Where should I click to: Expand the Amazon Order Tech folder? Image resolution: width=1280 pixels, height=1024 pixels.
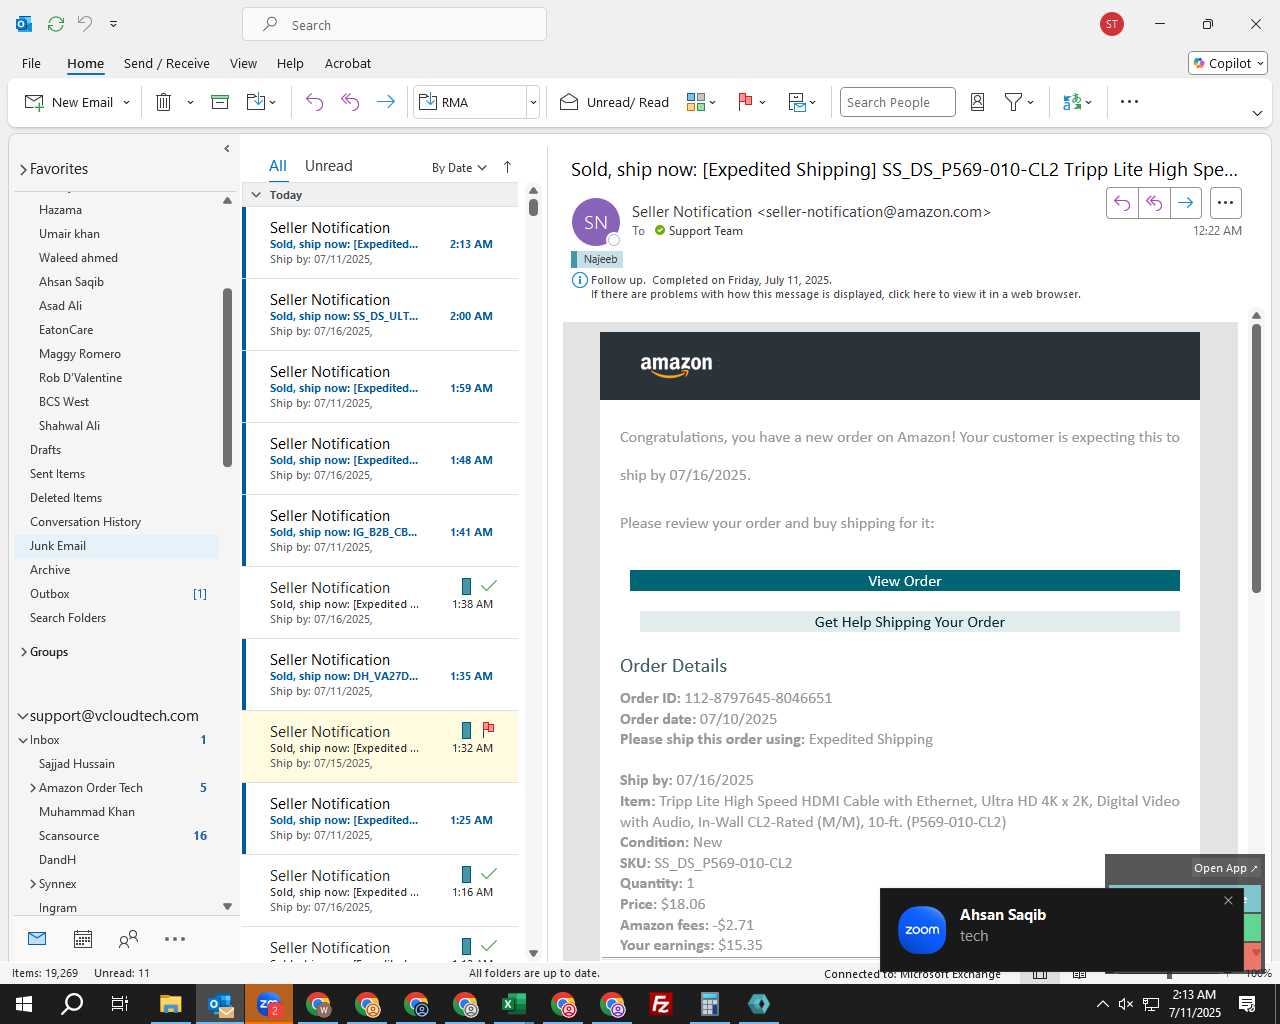click(x=33, y=788)
